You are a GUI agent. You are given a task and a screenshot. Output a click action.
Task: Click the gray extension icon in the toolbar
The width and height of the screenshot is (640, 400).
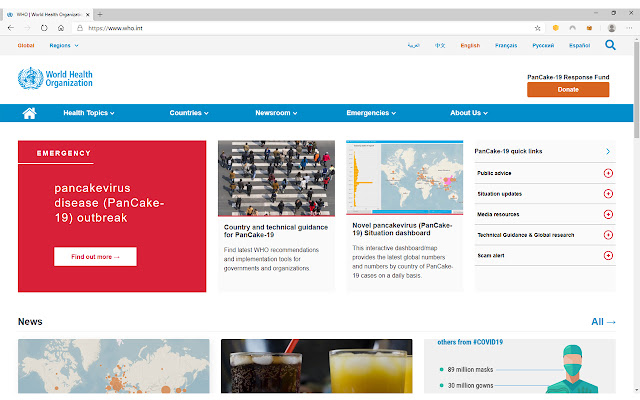coord(573,28)
